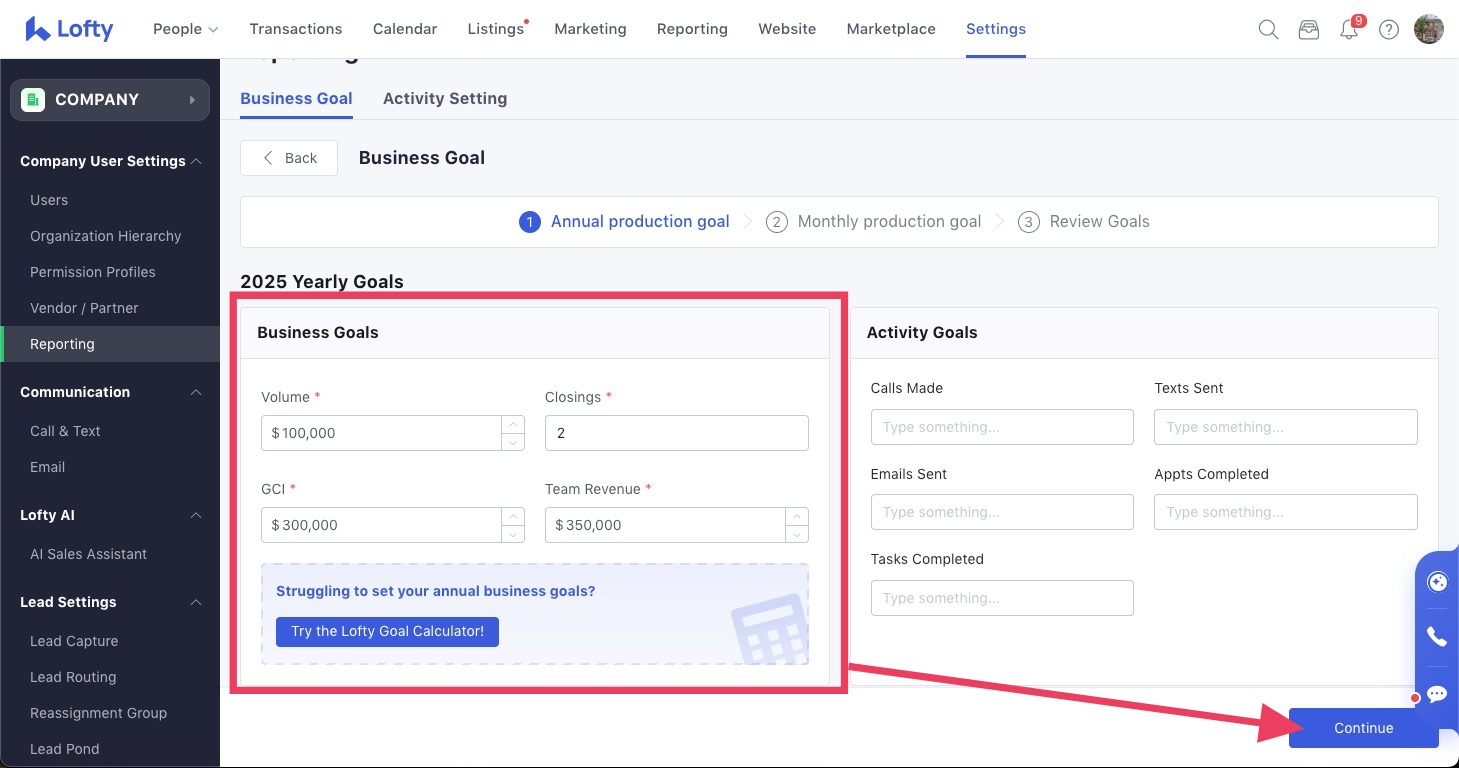Decrease Team Revenue with down arrow
1459x768 pixels.
(x=797, y=534)
